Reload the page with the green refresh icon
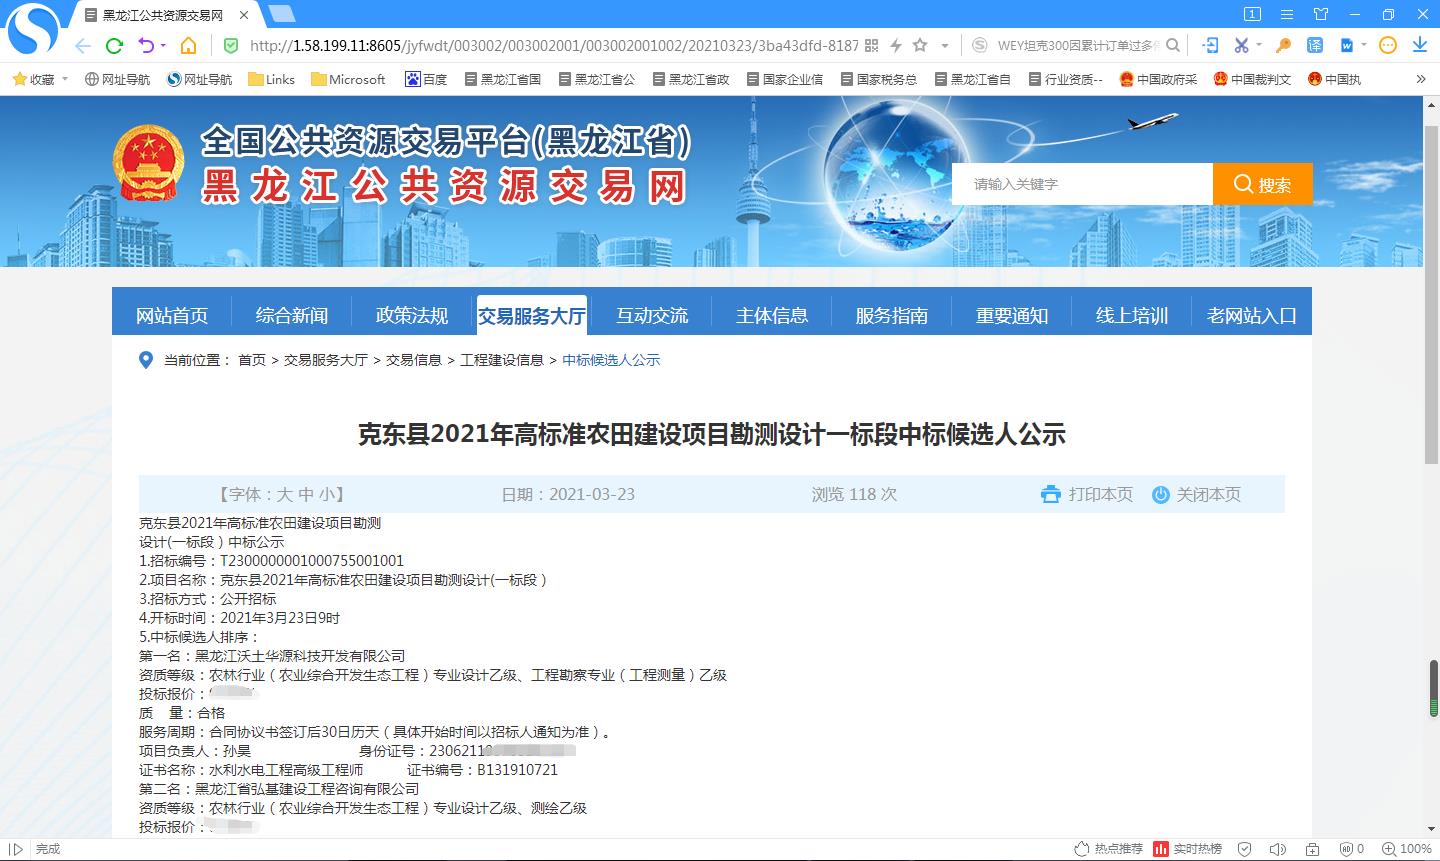 pos(115,45)
